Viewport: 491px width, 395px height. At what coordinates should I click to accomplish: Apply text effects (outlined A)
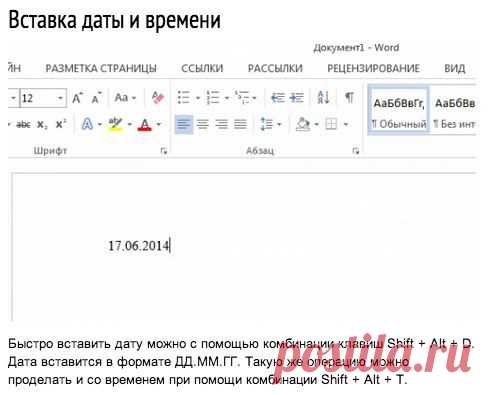(x=87, y=124)
